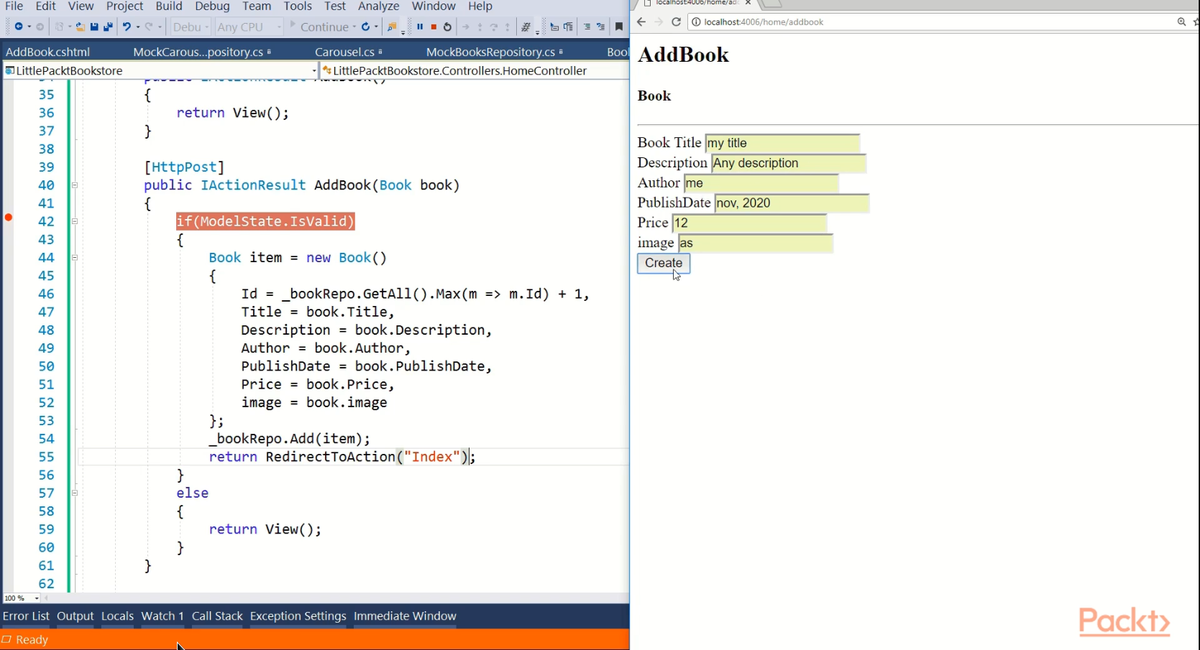Click the PublishDate input field
Viewport: 1200px width, 650px height.
click(792, 203)
